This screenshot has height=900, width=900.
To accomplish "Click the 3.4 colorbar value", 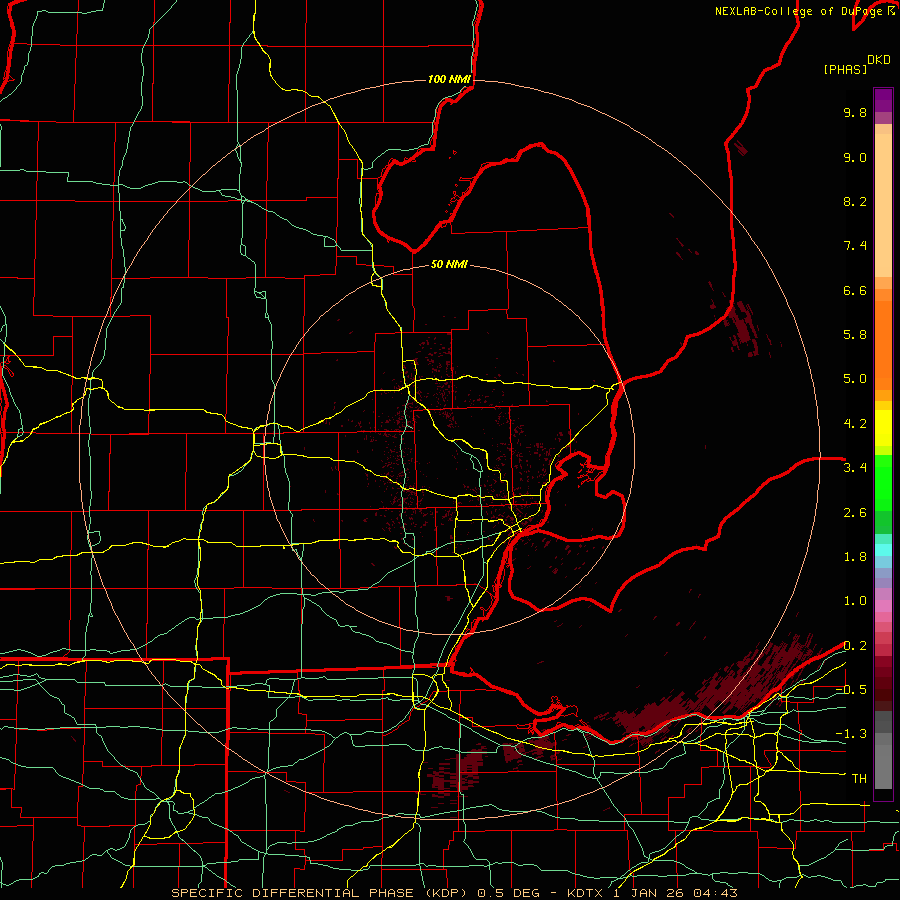I will [x=855, y=468].
